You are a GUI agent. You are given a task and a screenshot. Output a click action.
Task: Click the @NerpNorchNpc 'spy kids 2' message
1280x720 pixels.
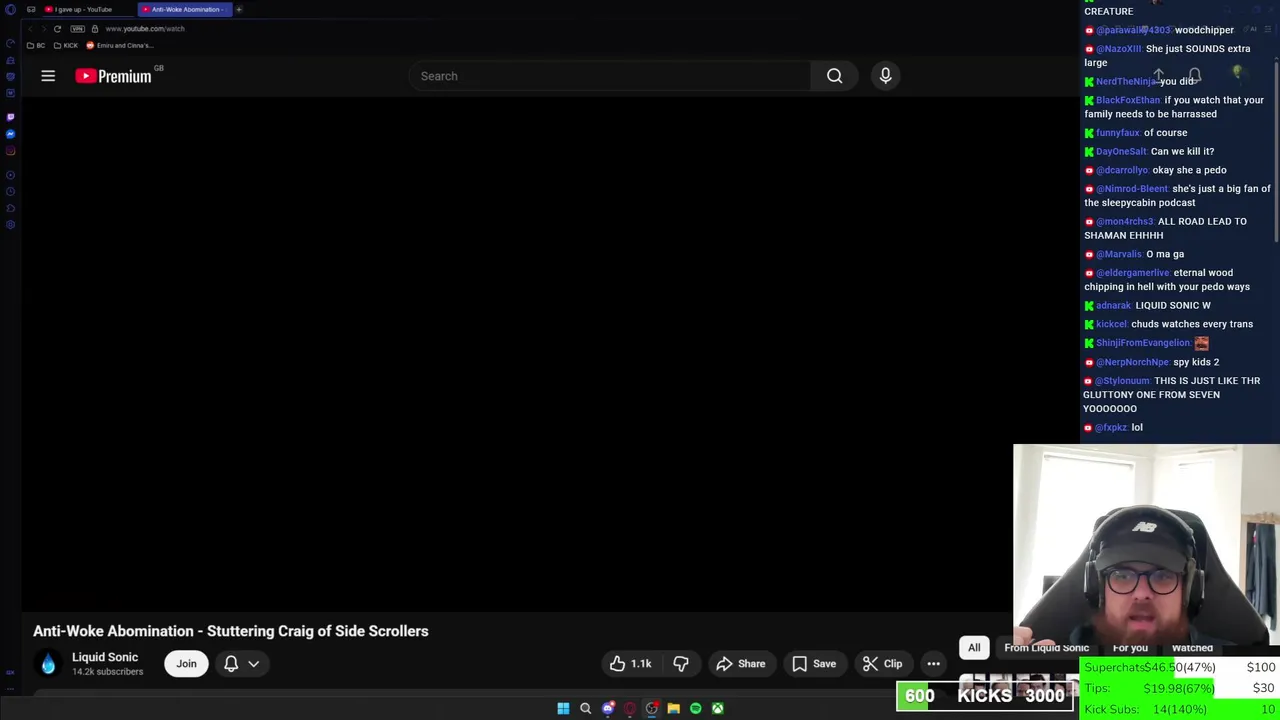(1152, 362)
